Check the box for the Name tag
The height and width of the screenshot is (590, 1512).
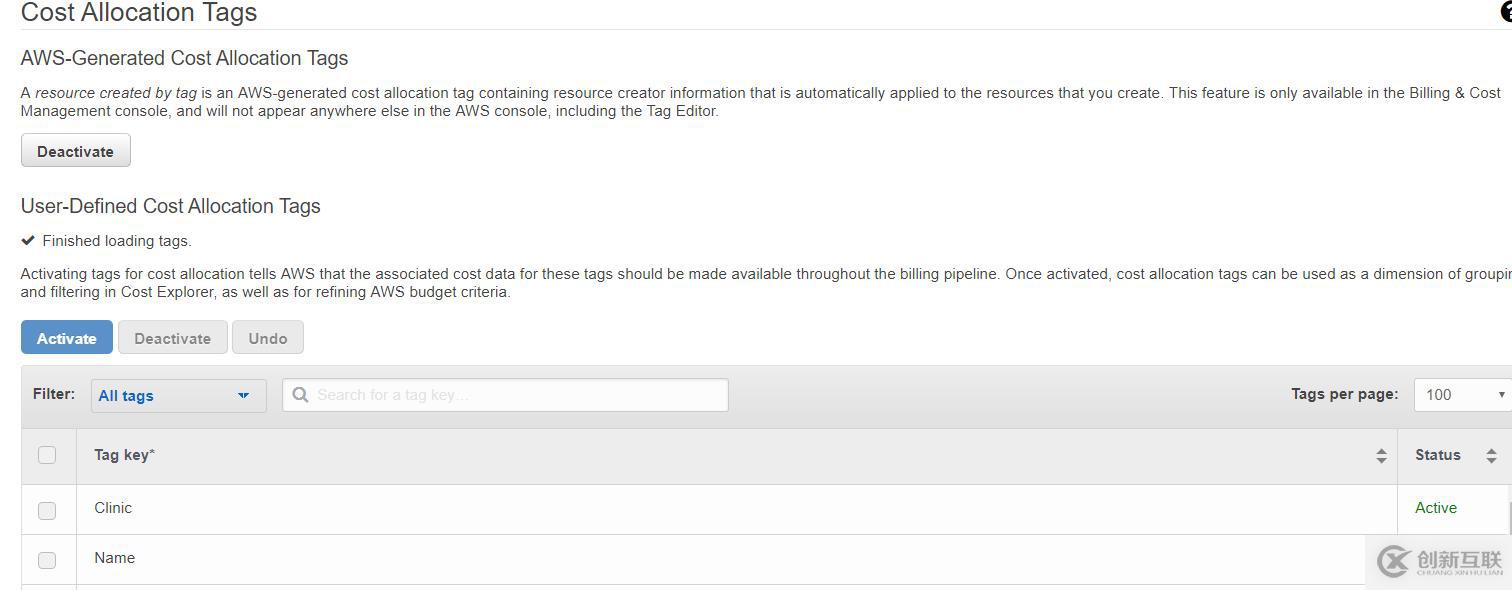(x=47, y=560)
